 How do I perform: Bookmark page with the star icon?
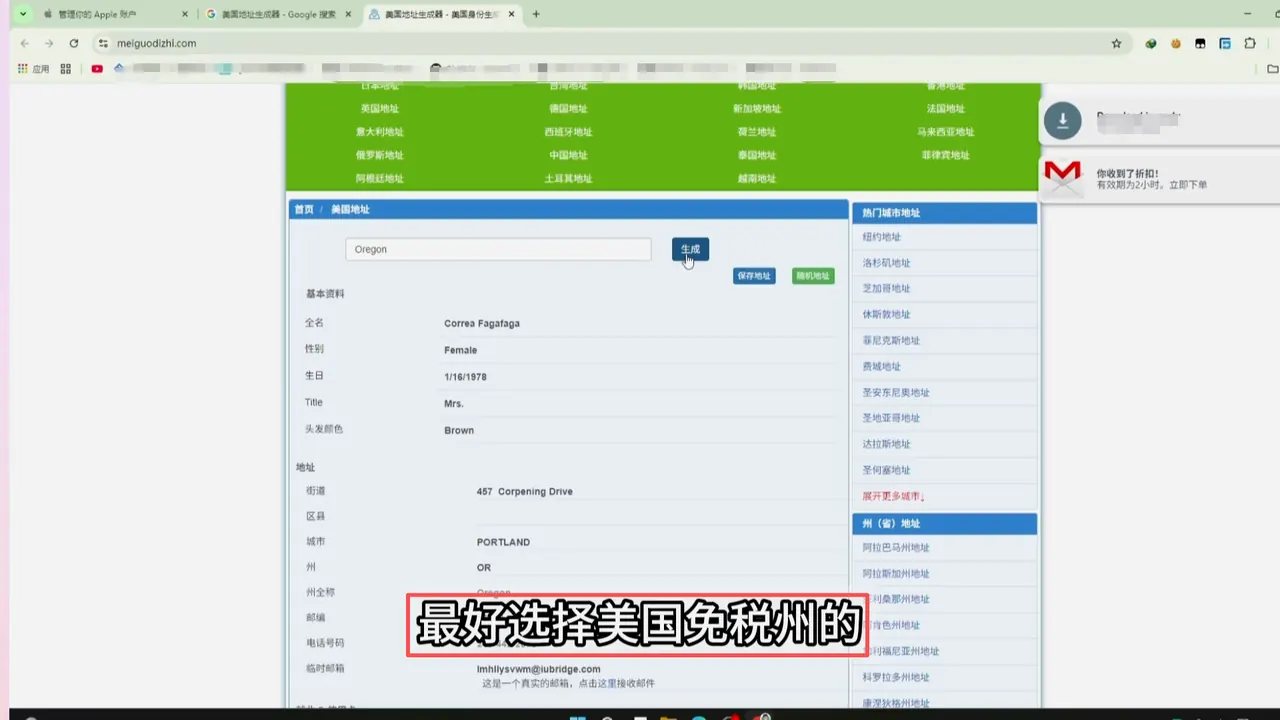1116,43
